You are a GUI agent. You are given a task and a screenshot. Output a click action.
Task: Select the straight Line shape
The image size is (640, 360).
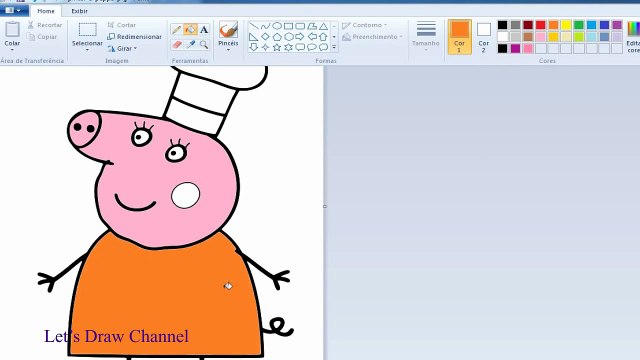(x=253, y=26)
